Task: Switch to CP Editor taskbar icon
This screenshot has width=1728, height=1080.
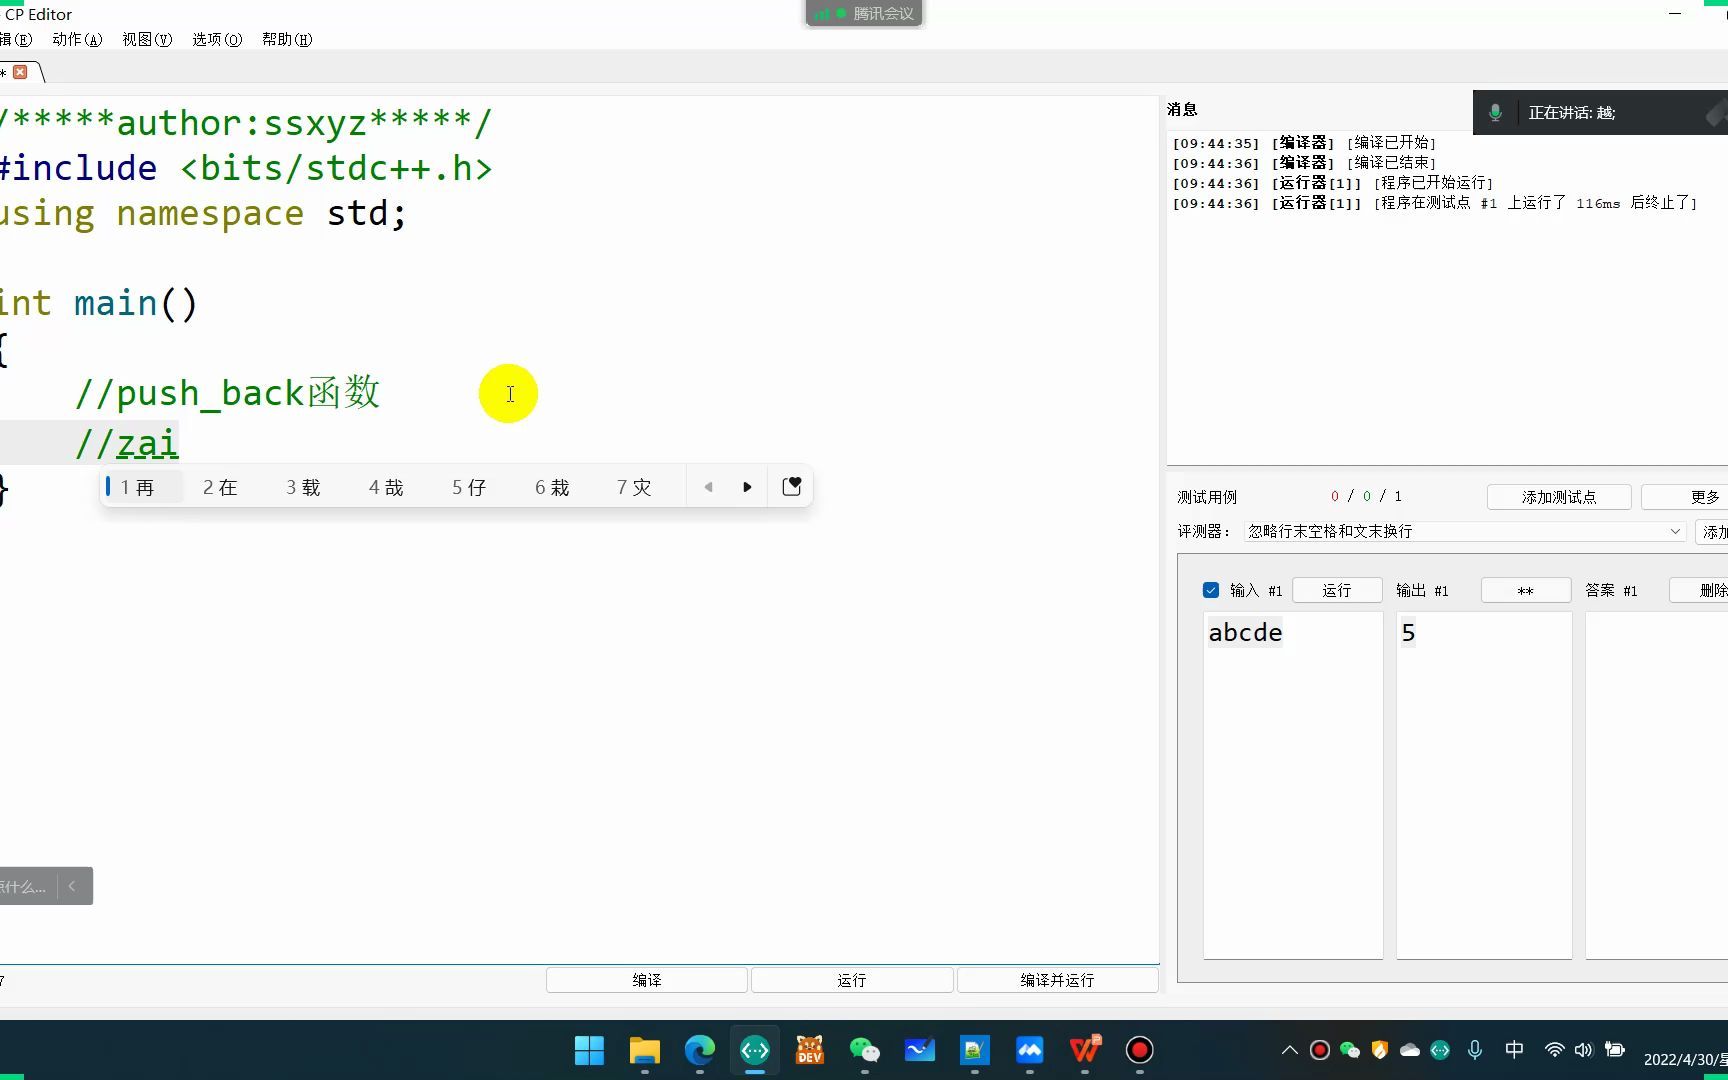Action: (x=754, y=1050)
